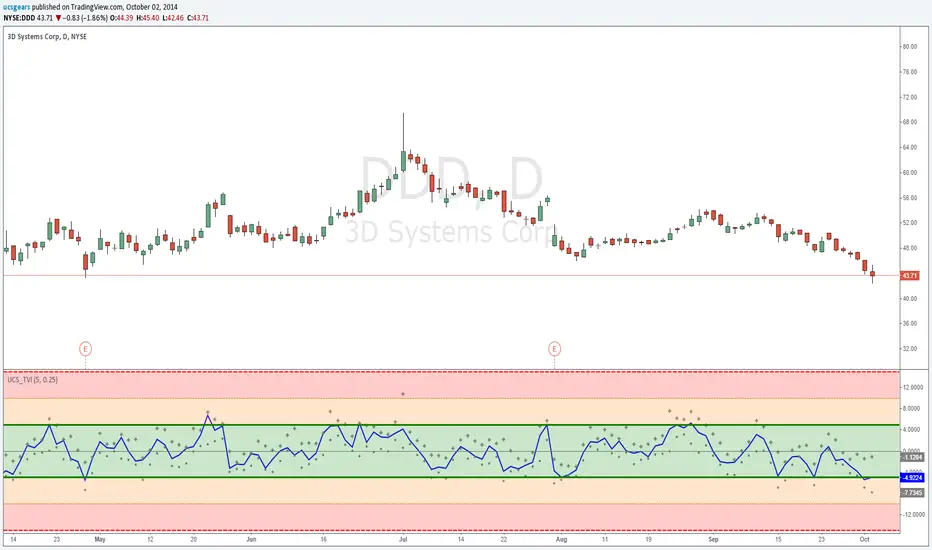This screenshot has width=932, height=550.
Task: Click the gray -7.7345 indicator value tag
Action: coord(912,493)
